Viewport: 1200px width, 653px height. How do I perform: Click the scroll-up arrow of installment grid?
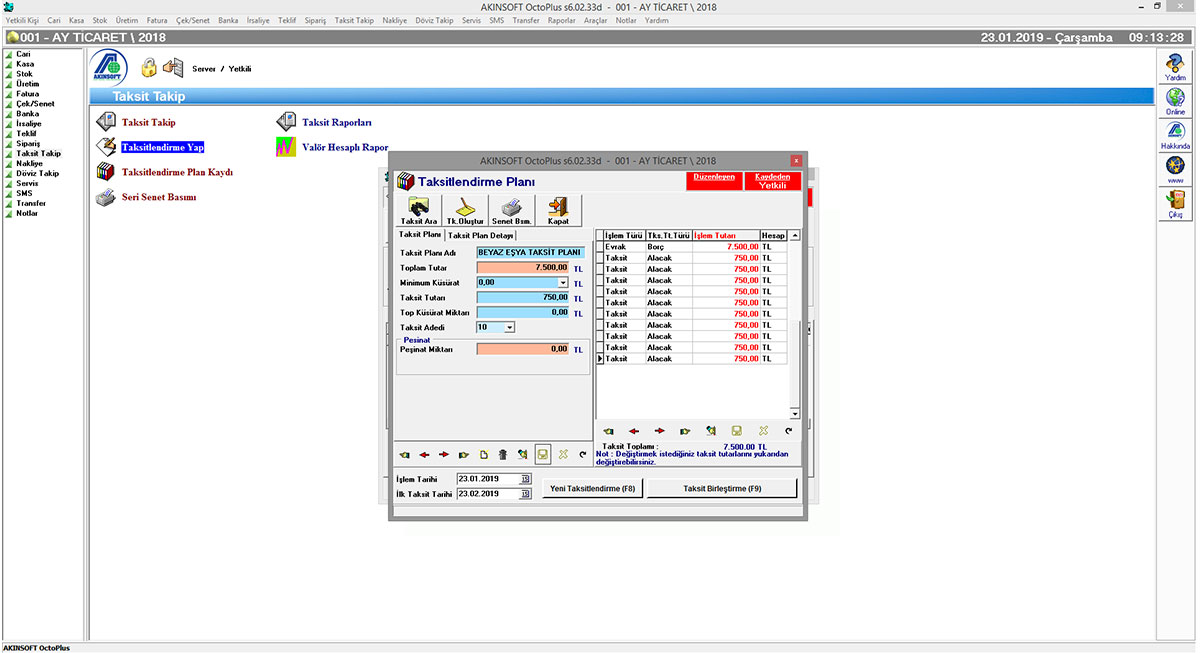click(795, 236)
